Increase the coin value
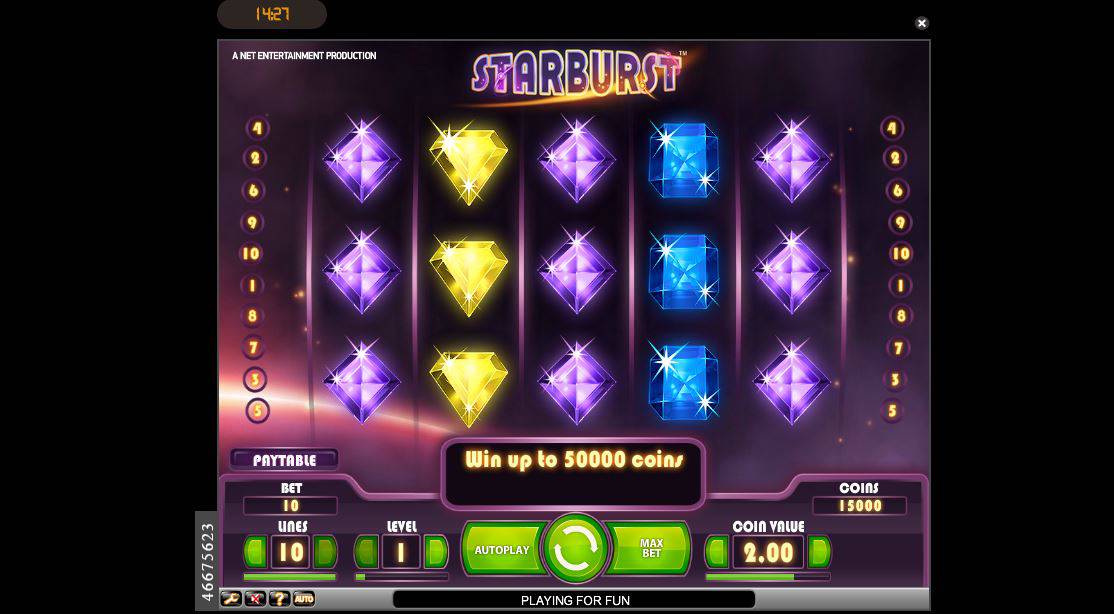Screen dimensions: 1114x614 pos(818,552)
